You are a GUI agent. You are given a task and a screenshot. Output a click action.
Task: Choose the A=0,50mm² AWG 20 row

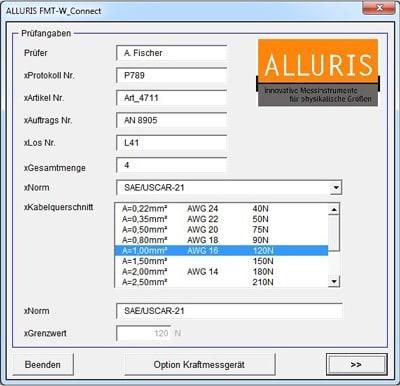point(221,230)
